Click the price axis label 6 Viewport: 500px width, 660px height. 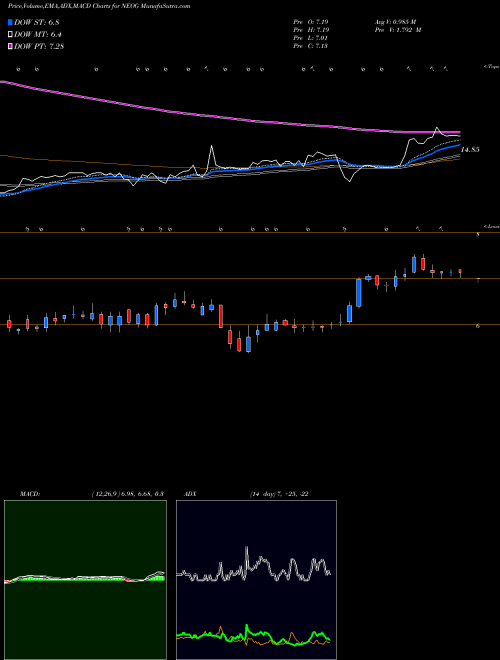click(x=478, y=326)
